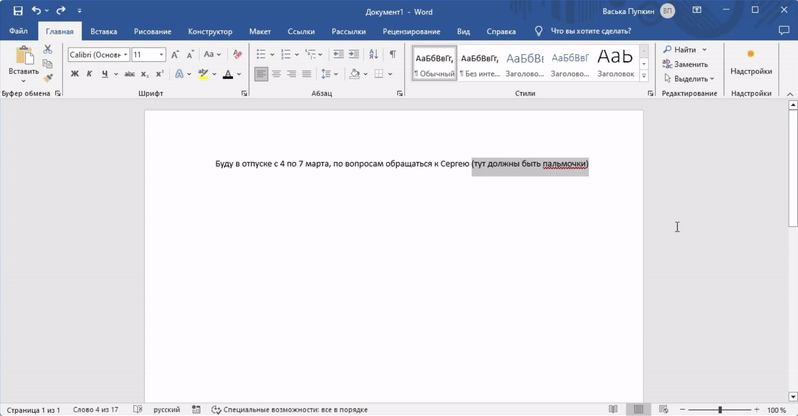Viewport: 798px width, 416px height.
Task: Open the Calibri font name dropdown
Action: [124, 55]
